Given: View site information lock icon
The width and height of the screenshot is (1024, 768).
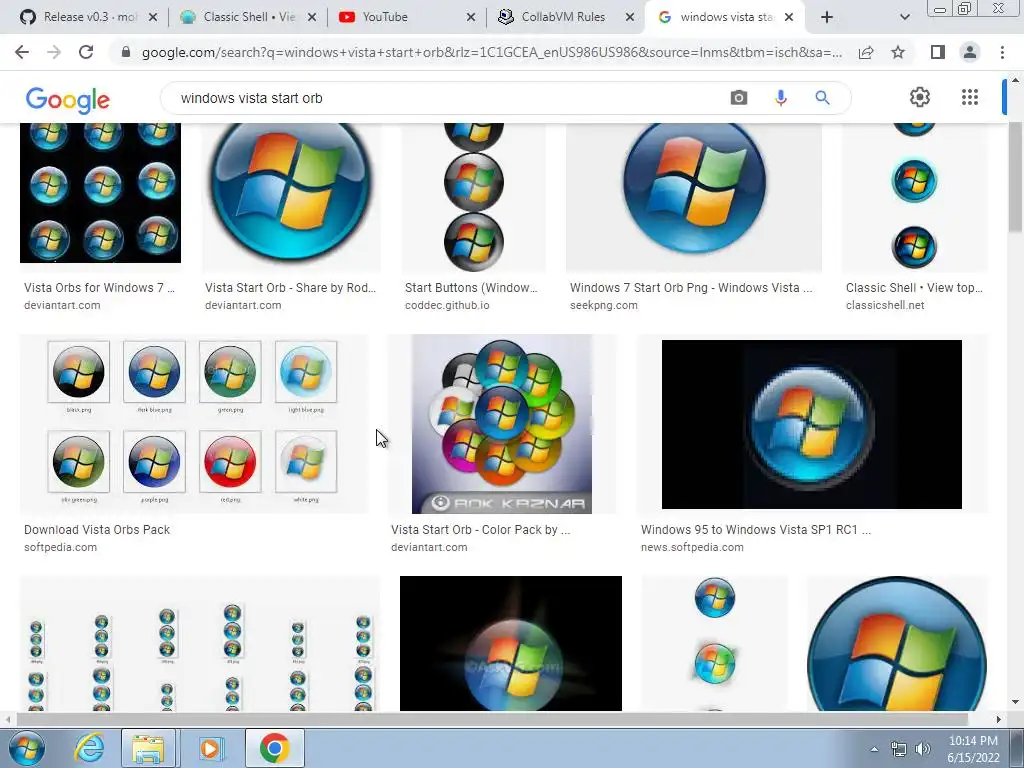Looking at the screenshot, I should (x=126, y=52).
